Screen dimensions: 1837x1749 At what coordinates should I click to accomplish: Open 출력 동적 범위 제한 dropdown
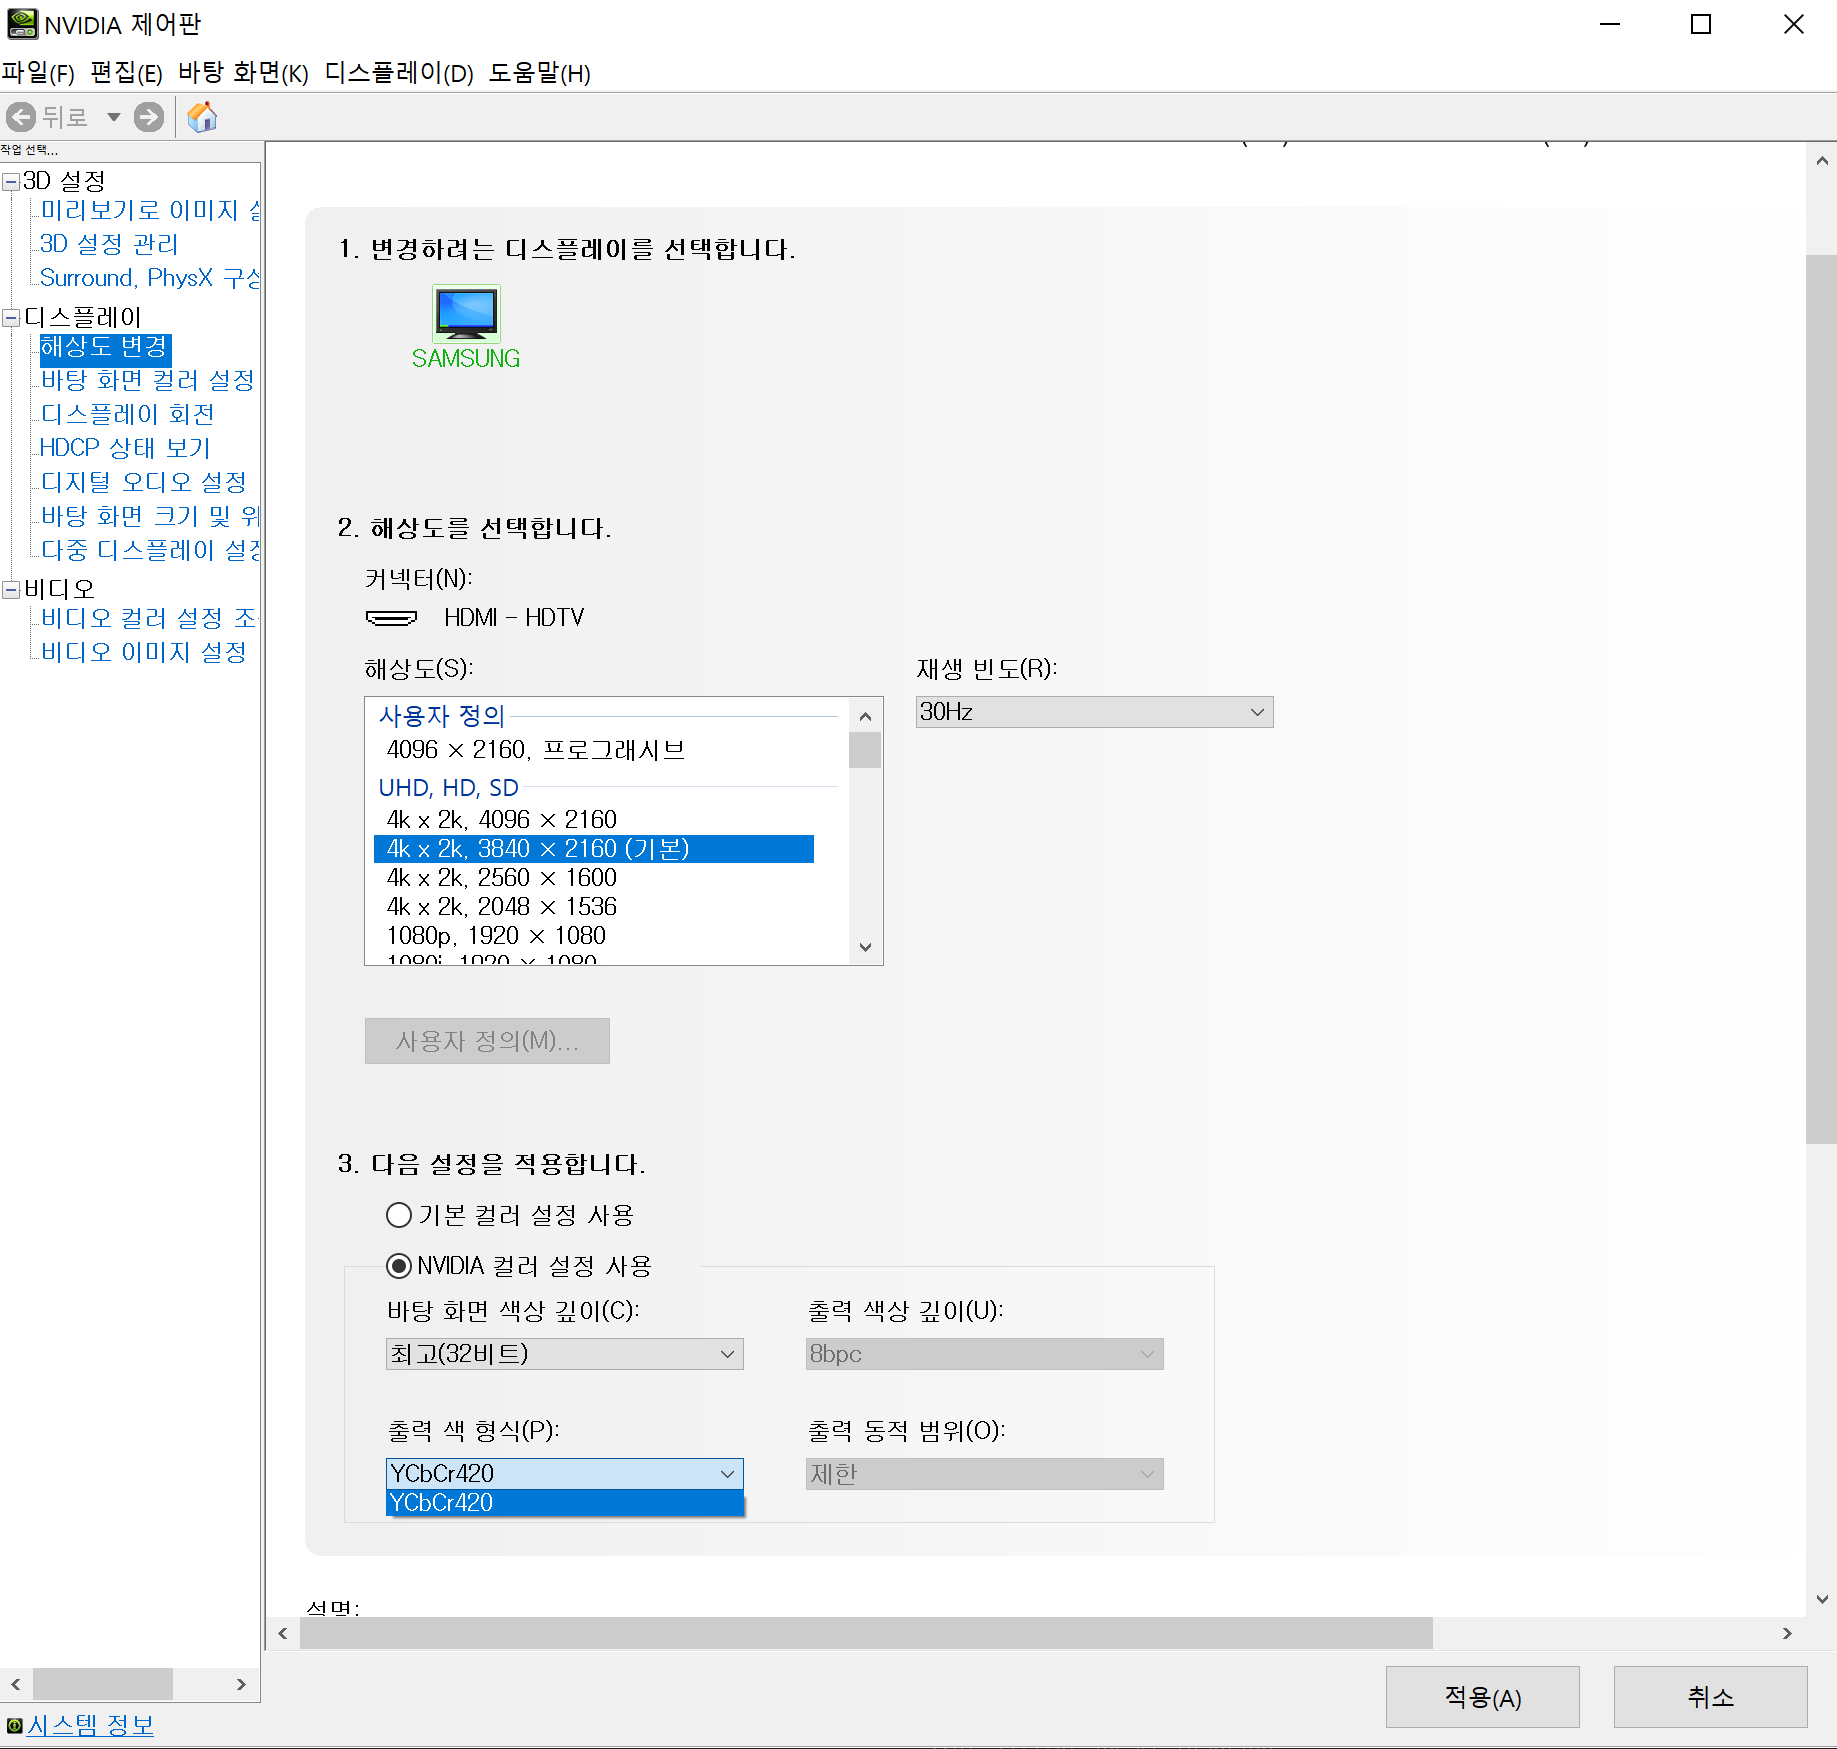click(985, 1474)
